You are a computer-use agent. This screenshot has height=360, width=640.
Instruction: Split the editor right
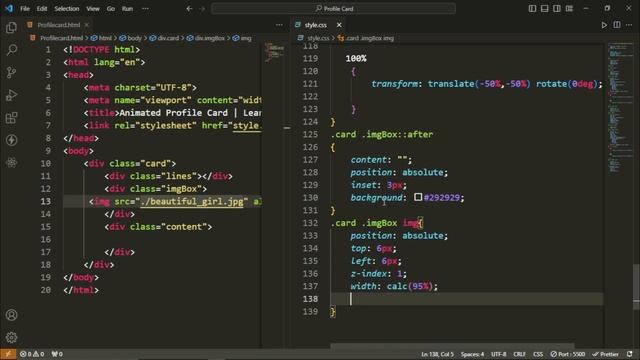[x=617, y=25]
